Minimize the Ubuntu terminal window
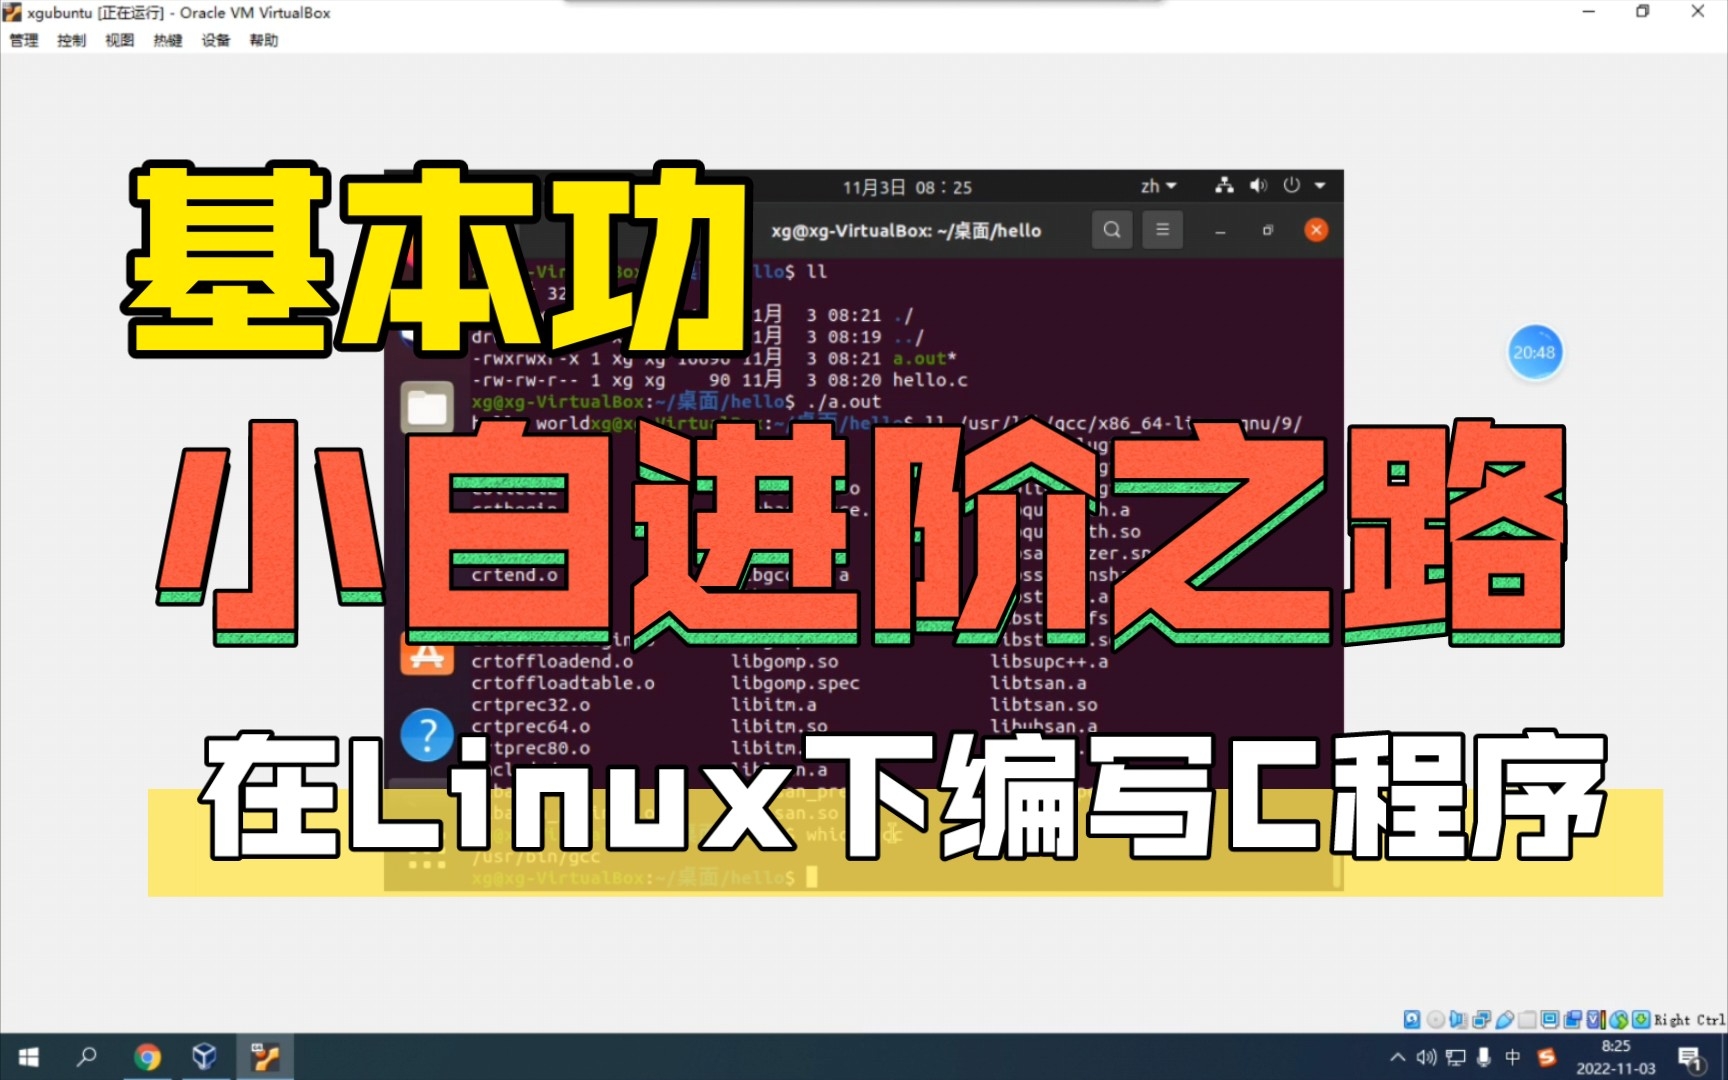 tap(1220, 231)
